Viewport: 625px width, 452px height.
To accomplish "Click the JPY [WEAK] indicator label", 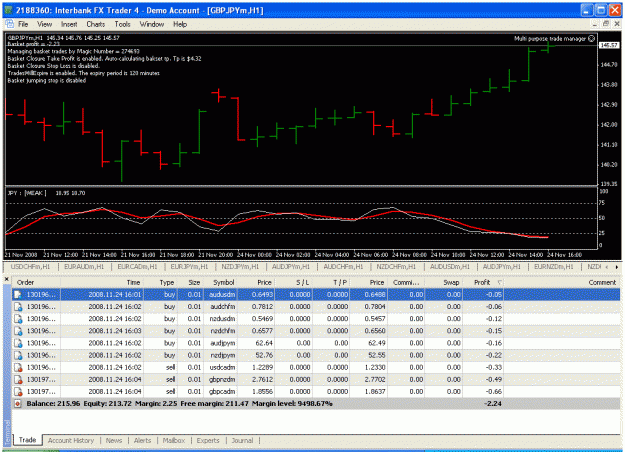I will tap(27, 193).
